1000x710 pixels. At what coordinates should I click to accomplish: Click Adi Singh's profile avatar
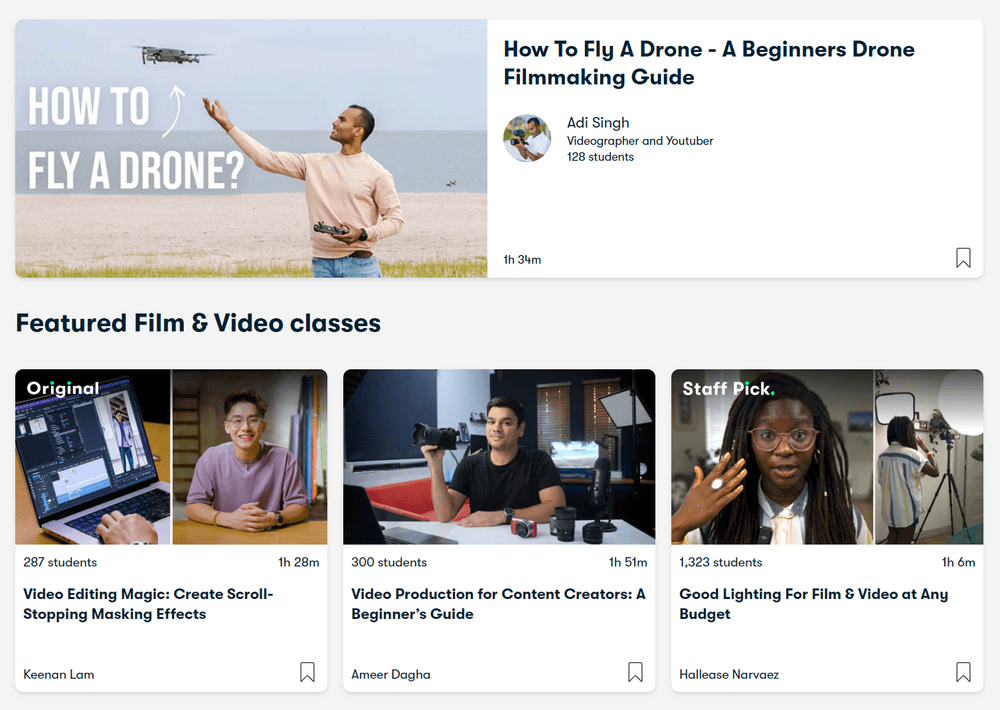(x=527, y=138)
